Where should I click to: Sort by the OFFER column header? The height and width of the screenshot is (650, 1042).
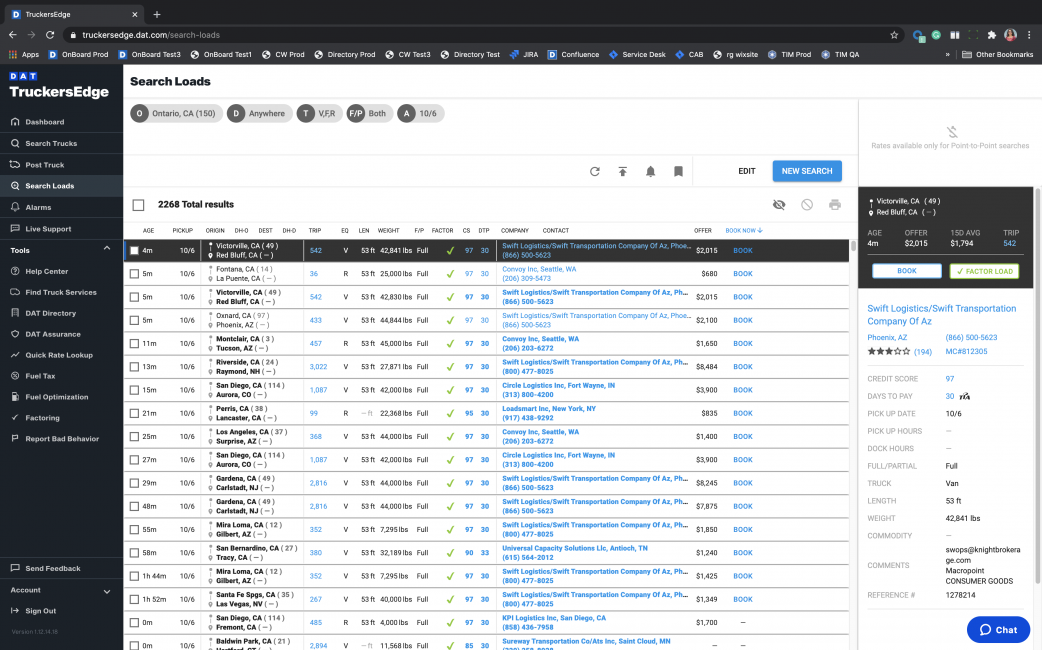(x=702, y=231)
